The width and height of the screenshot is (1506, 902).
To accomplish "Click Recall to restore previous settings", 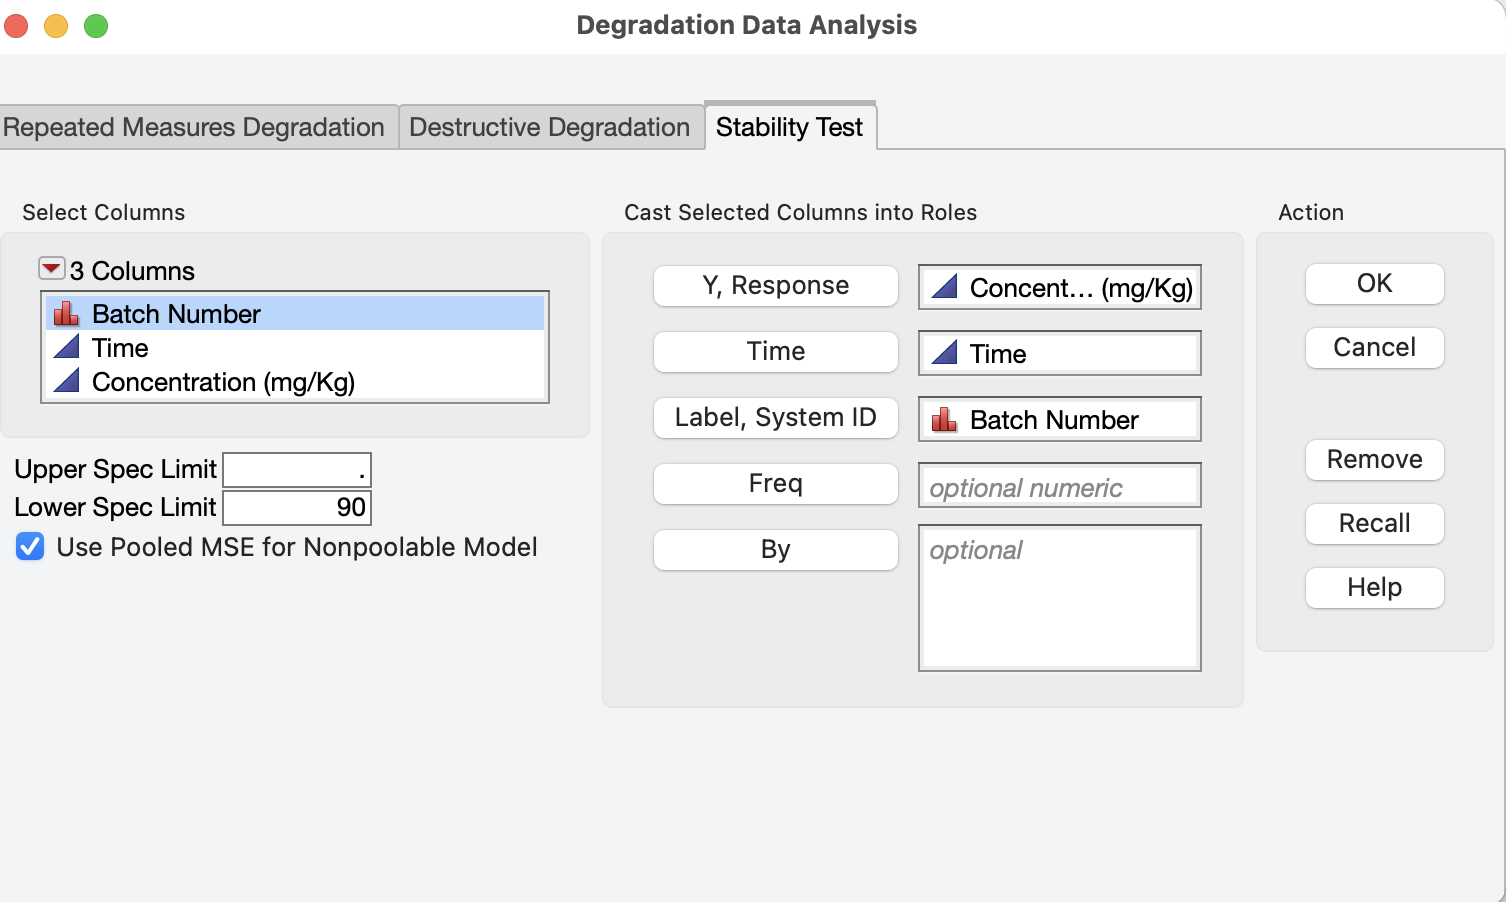I will pos(1374,523).
